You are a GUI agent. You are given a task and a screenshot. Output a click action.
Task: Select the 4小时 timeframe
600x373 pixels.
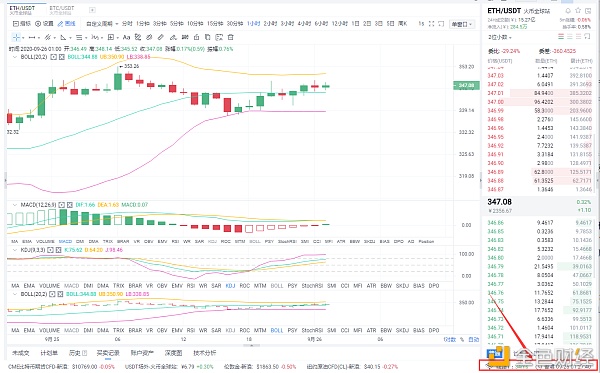(304, 24)
